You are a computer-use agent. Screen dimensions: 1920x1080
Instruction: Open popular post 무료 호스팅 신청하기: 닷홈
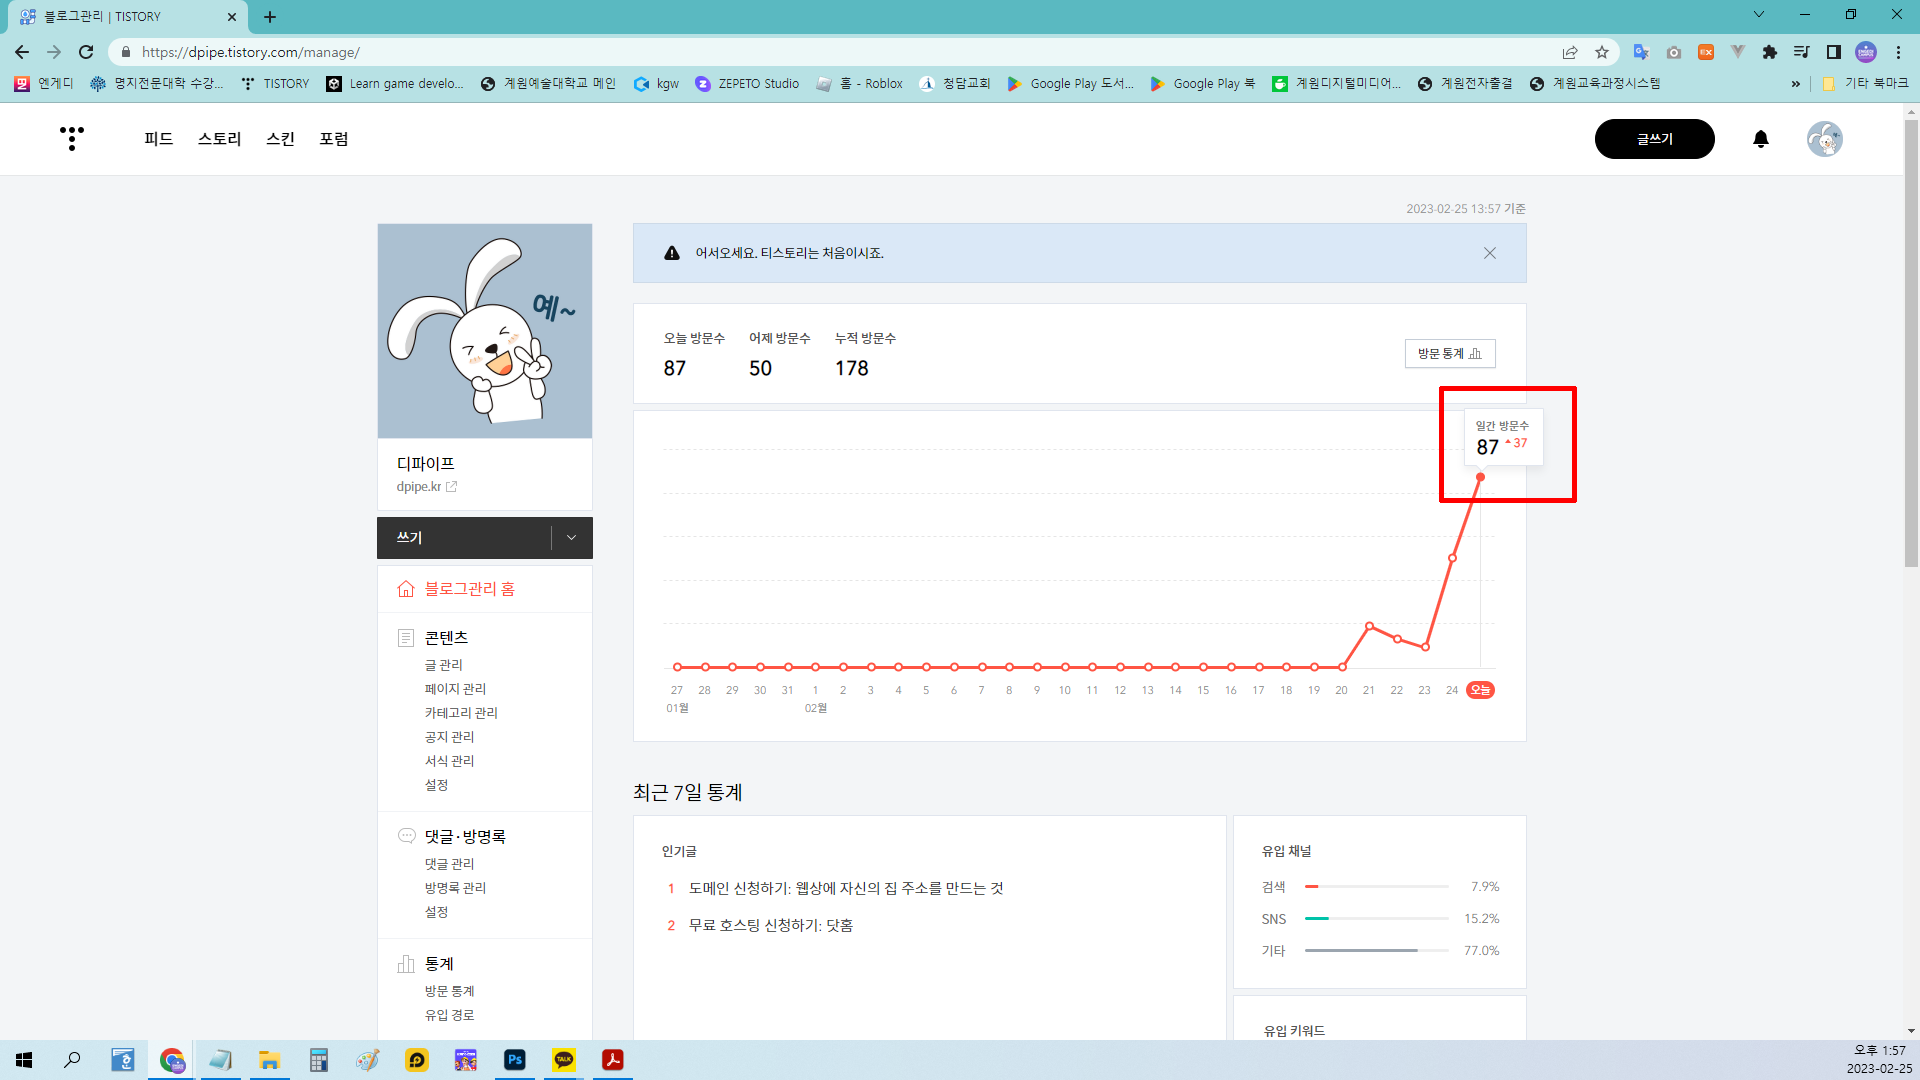click(770, 925)
